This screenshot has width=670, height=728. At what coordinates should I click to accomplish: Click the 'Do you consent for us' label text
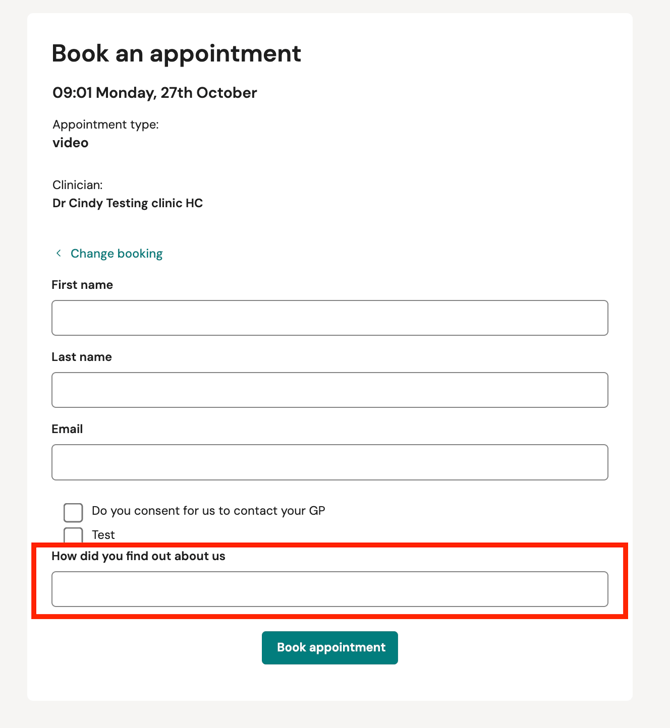pyautogui.click(x=208, y=511)
